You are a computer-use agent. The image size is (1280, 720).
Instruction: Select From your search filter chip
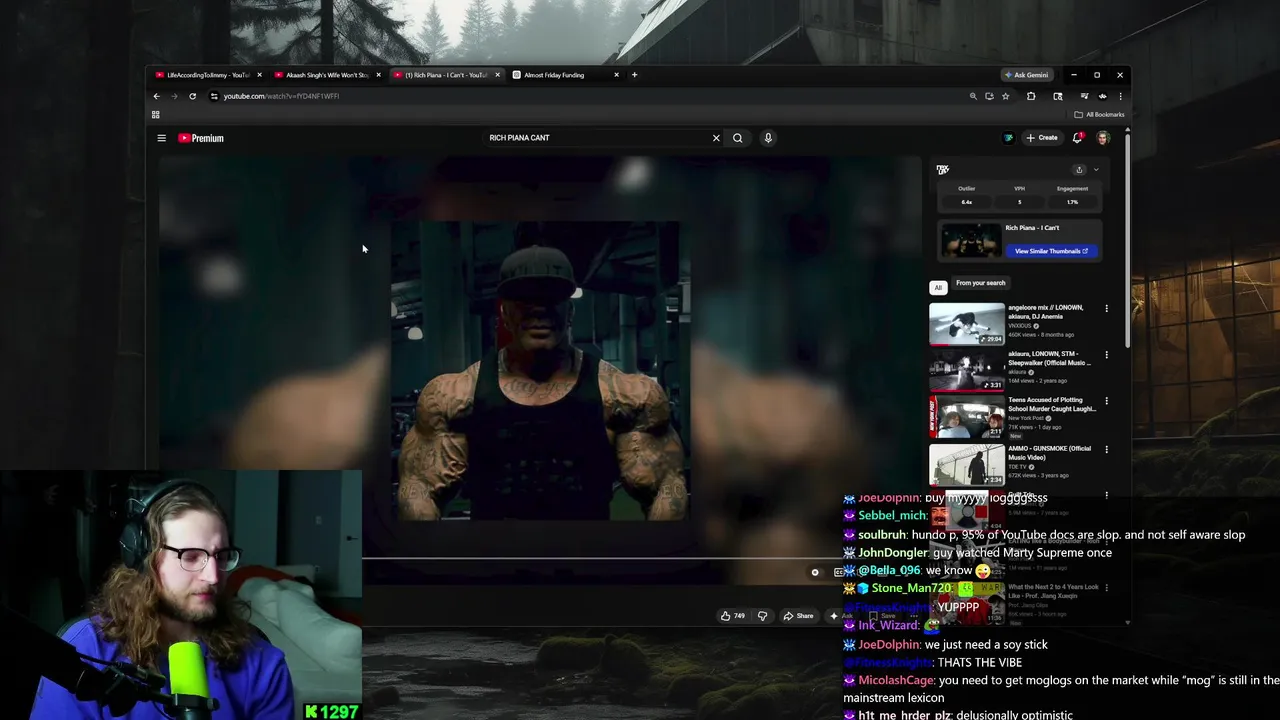980,283
